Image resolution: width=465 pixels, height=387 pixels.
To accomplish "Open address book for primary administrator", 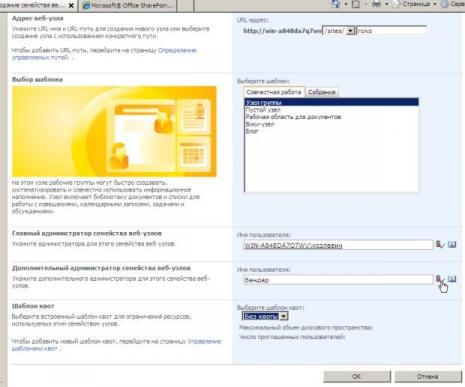I will point(452,245).
